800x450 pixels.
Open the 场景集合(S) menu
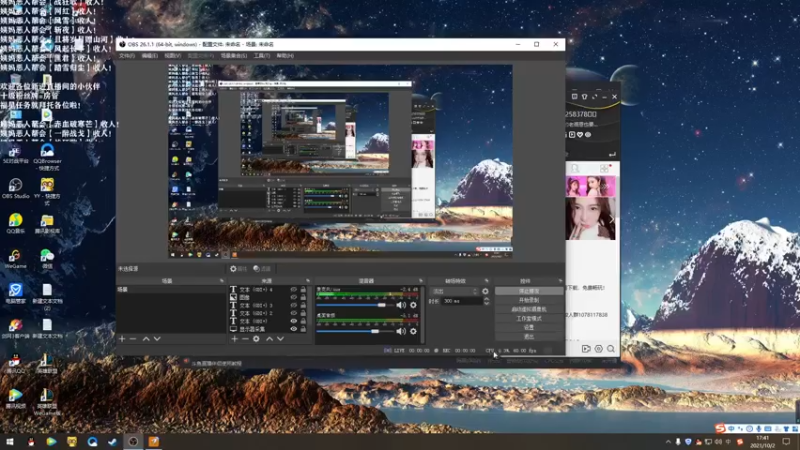(x=234, y=56)
